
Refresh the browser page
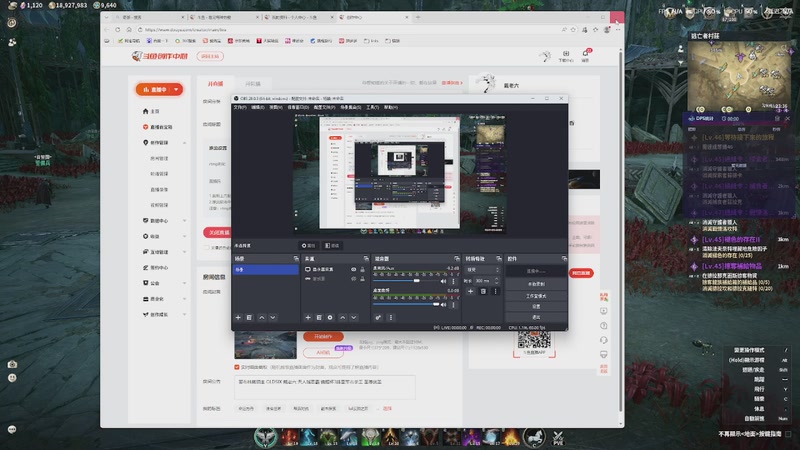(118, 30)
